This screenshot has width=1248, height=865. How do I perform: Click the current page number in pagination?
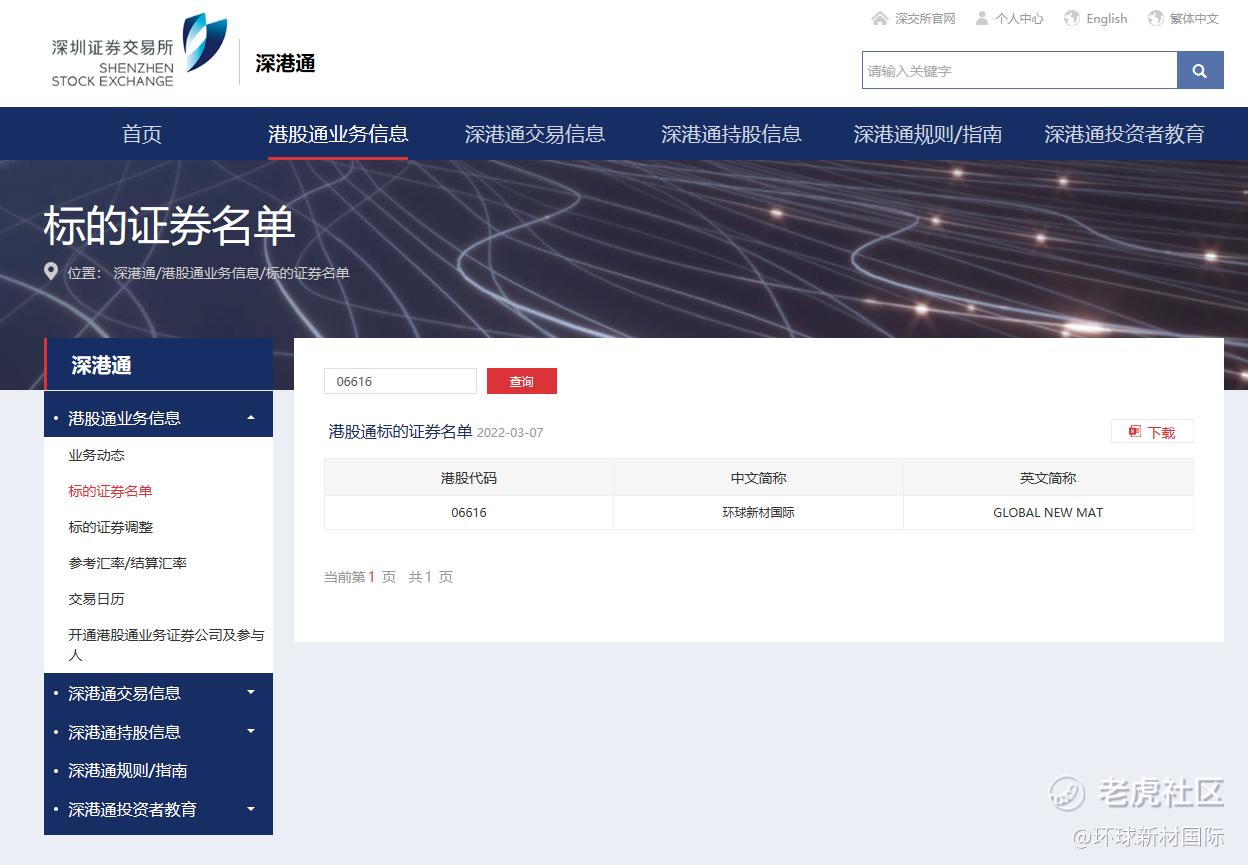372,577
